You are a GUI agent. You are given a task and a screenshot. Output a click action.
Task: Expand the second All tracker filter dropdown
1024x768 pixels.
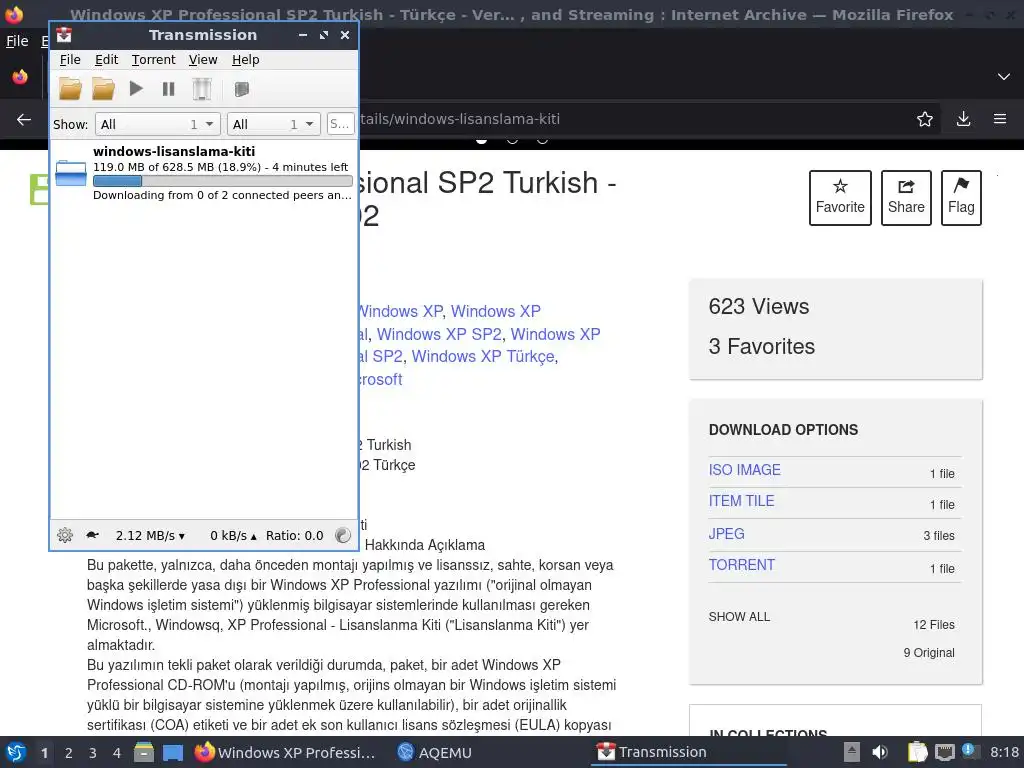274,124
